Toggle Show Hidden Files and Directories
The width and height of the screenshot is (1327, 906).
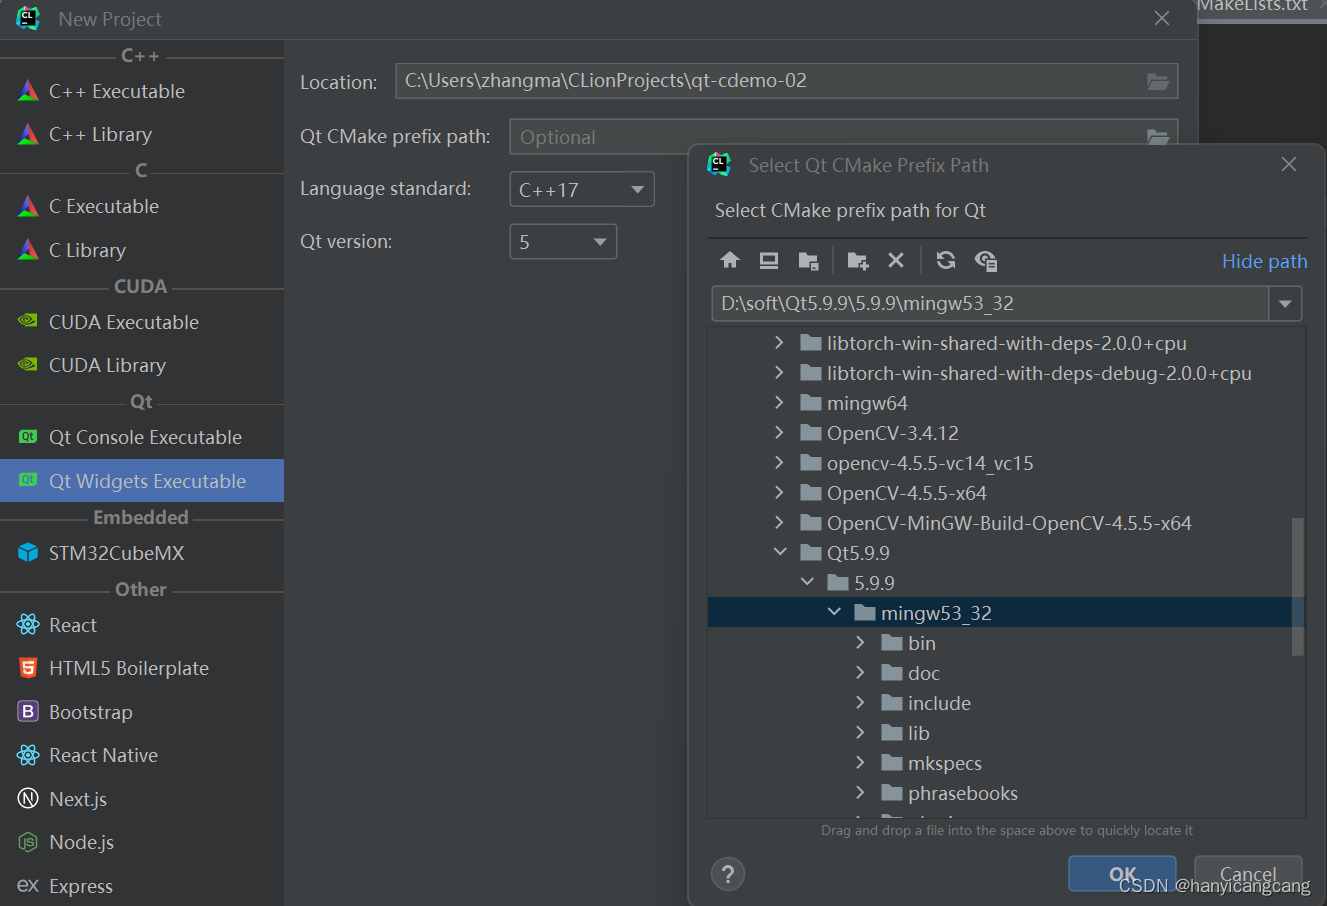tap(986, 260)
